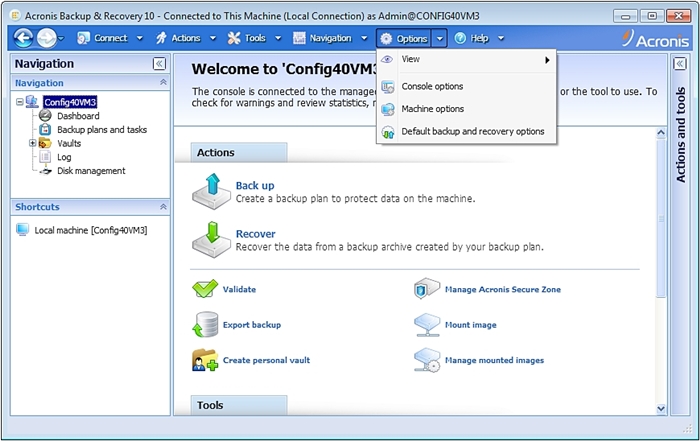Click the Create personal vault icon
This screenshot has height=441, width=700.
(x=205, y=360)
